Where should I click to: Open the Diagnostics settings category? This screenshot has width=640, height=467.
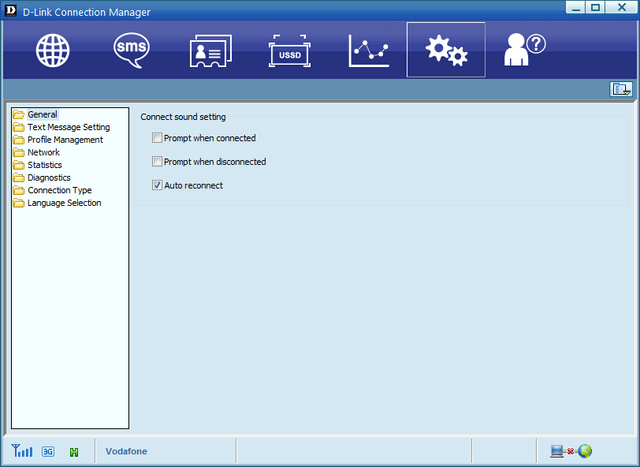[x=49, y=178]
